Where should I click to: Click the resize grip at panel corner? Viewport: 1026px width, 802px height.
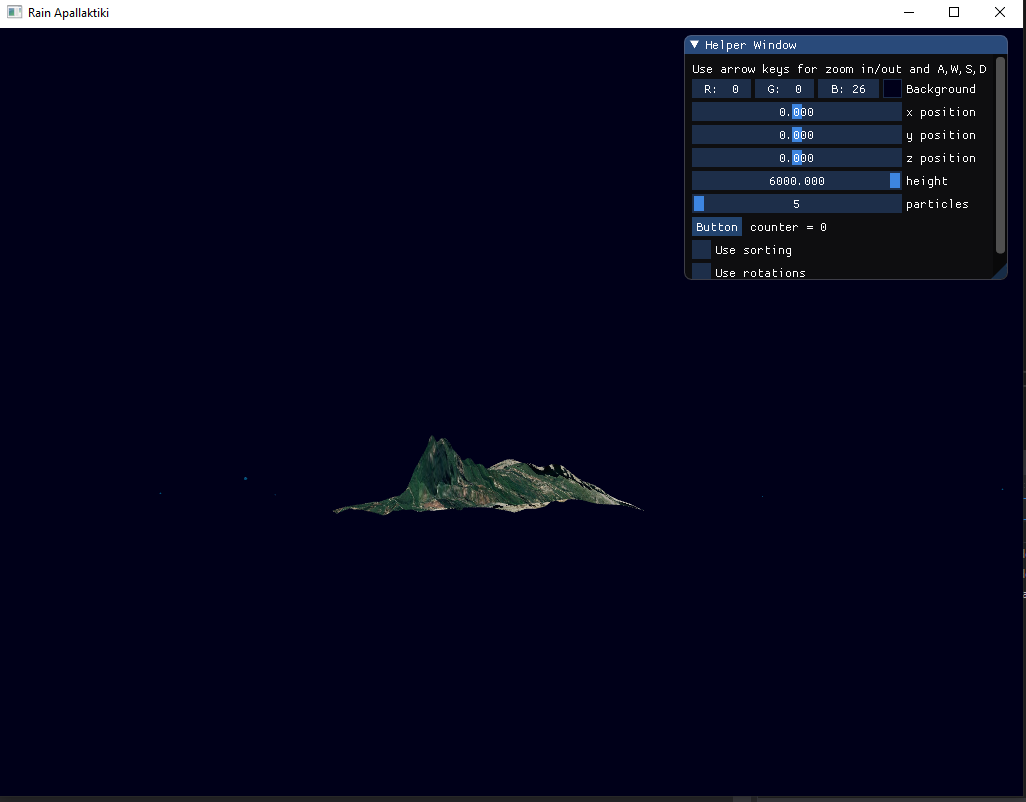[1002, 274]
